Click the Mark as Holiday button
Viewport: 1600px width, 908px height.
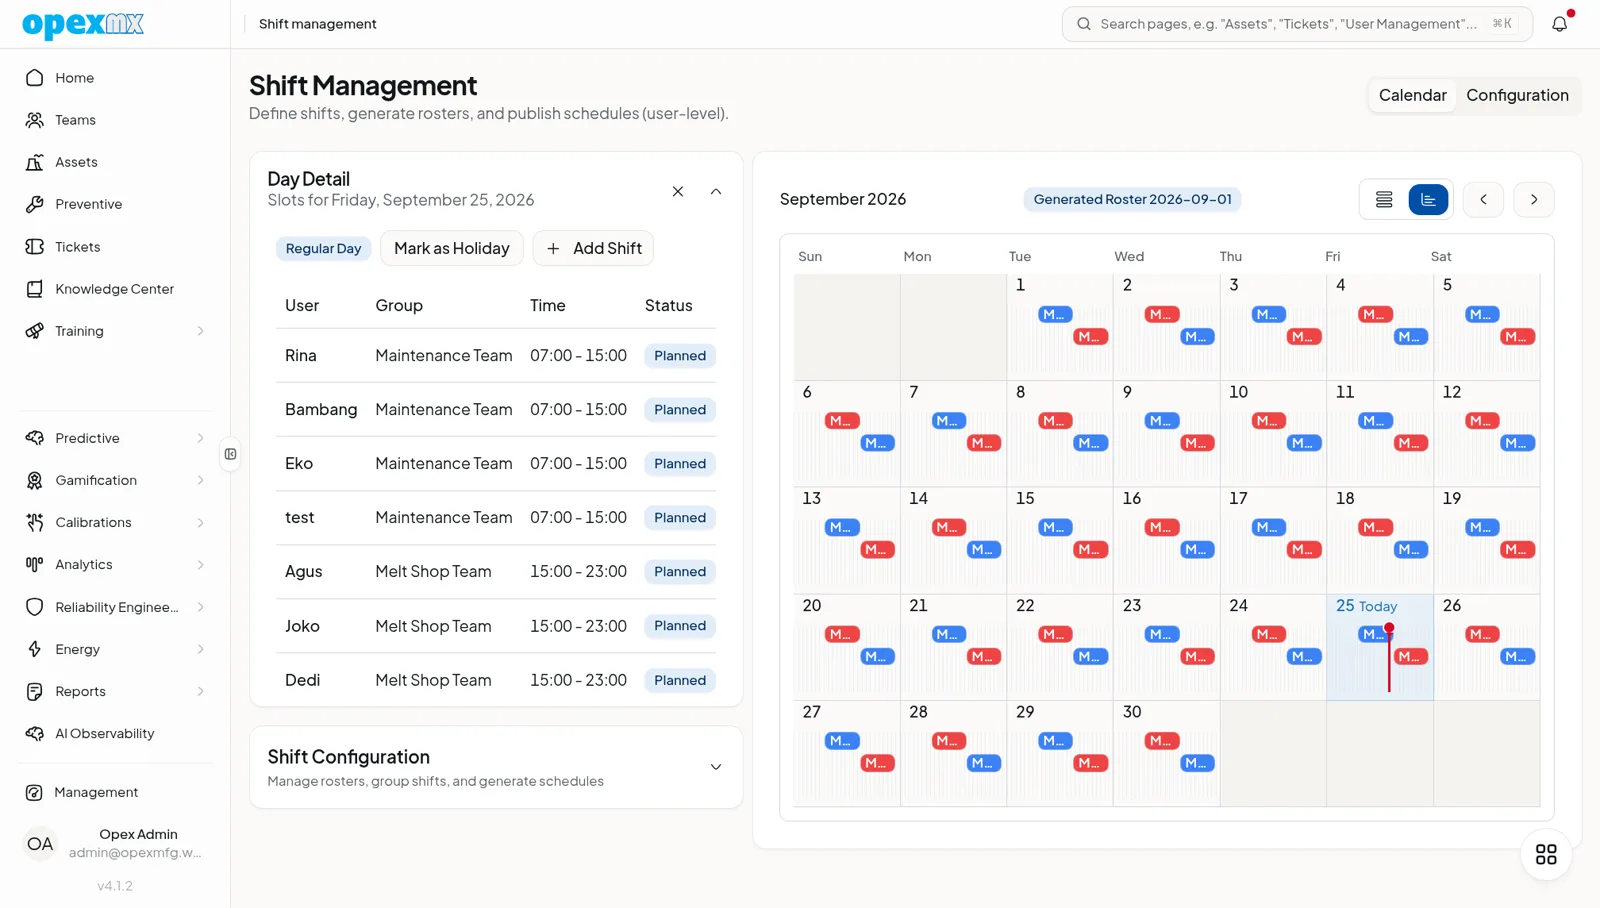click(452, 248)
